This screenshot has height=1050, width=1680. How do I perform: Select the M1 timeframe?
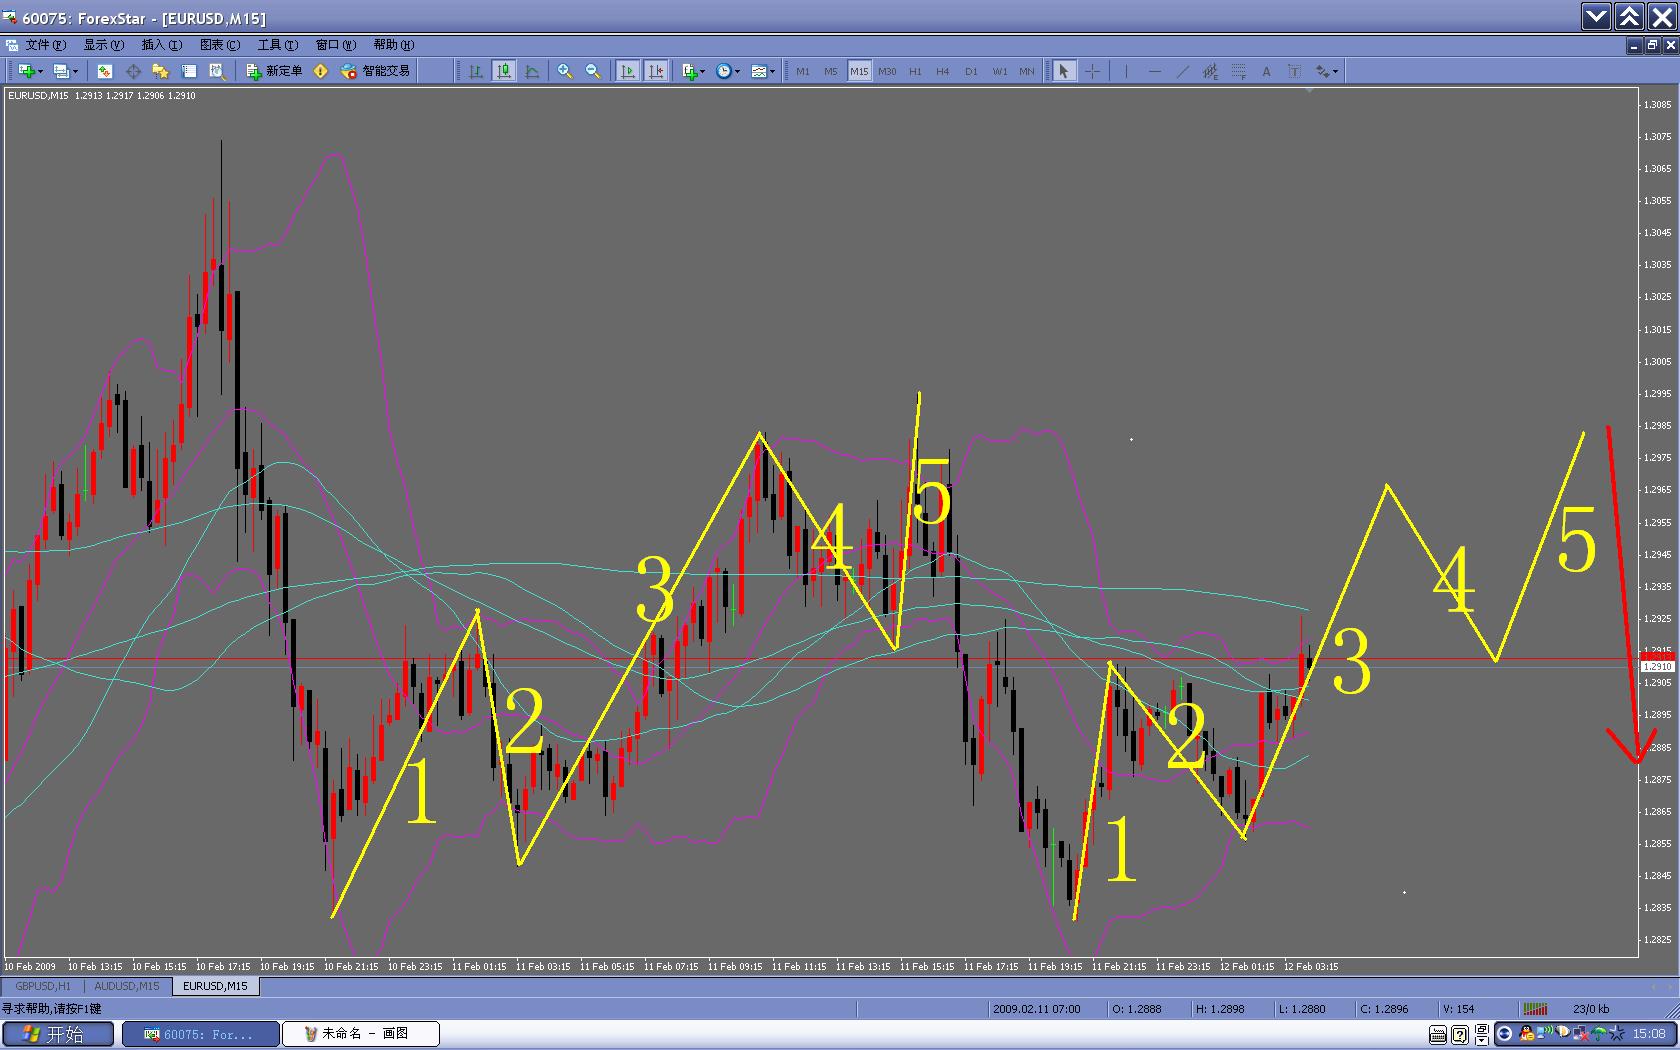pyautogui.click(x=803, y=71)
